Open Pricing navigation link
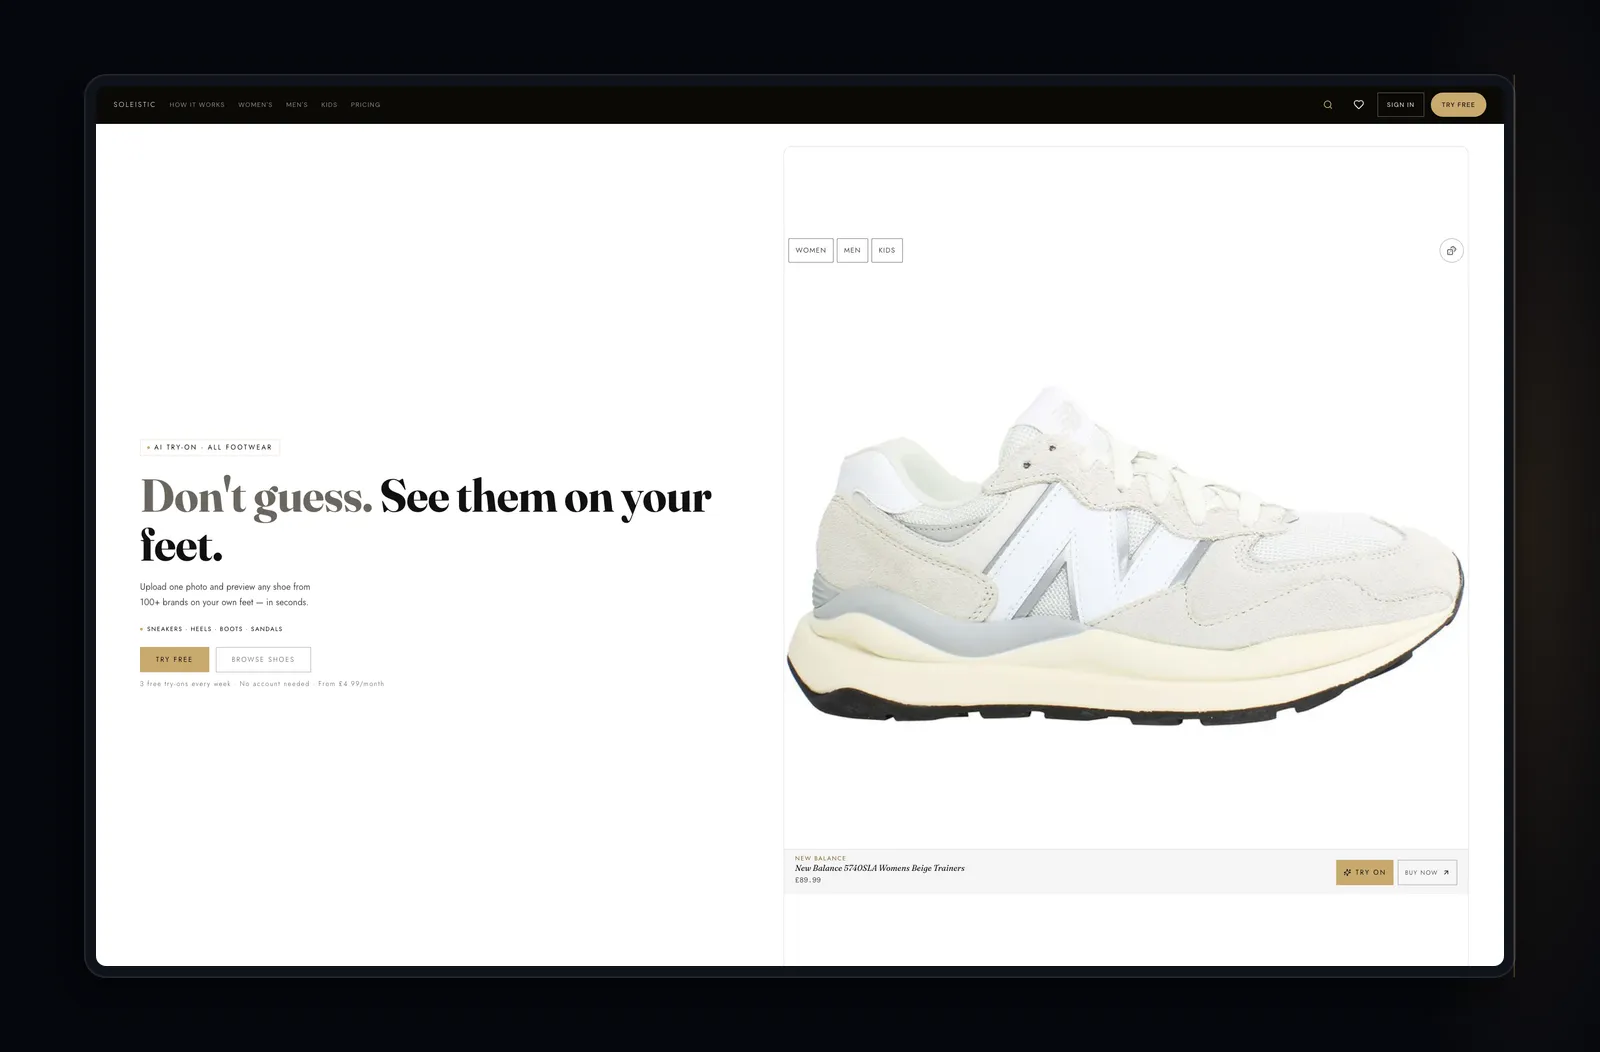This screenshot has width=1600, height=1052. coord(365,105)
